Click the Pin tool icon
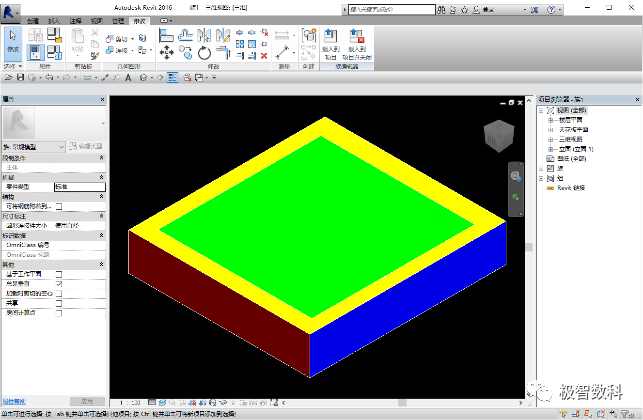Image resolution: width=643 pixels, height=420 pixels. point(264,44)
